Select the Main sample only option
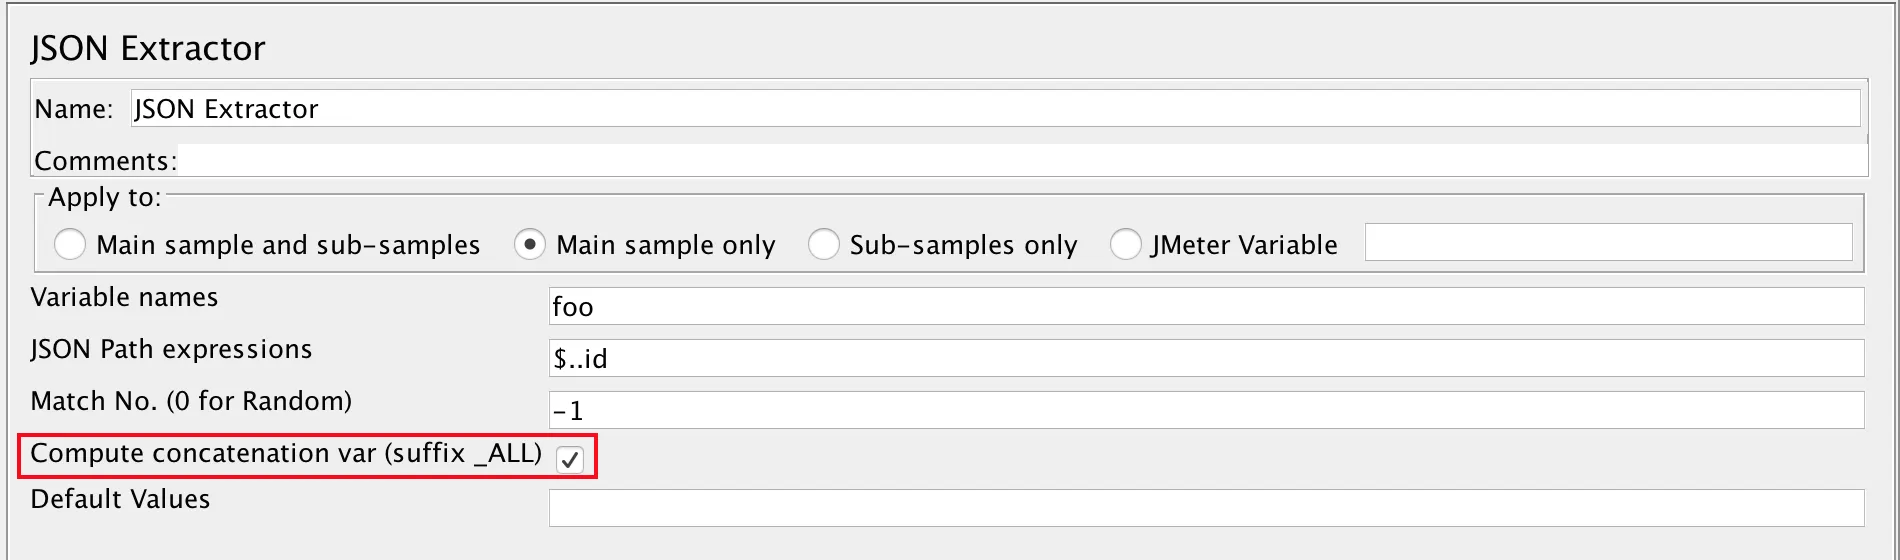The width and height of the screenshot is (1900, 560). 530,244
